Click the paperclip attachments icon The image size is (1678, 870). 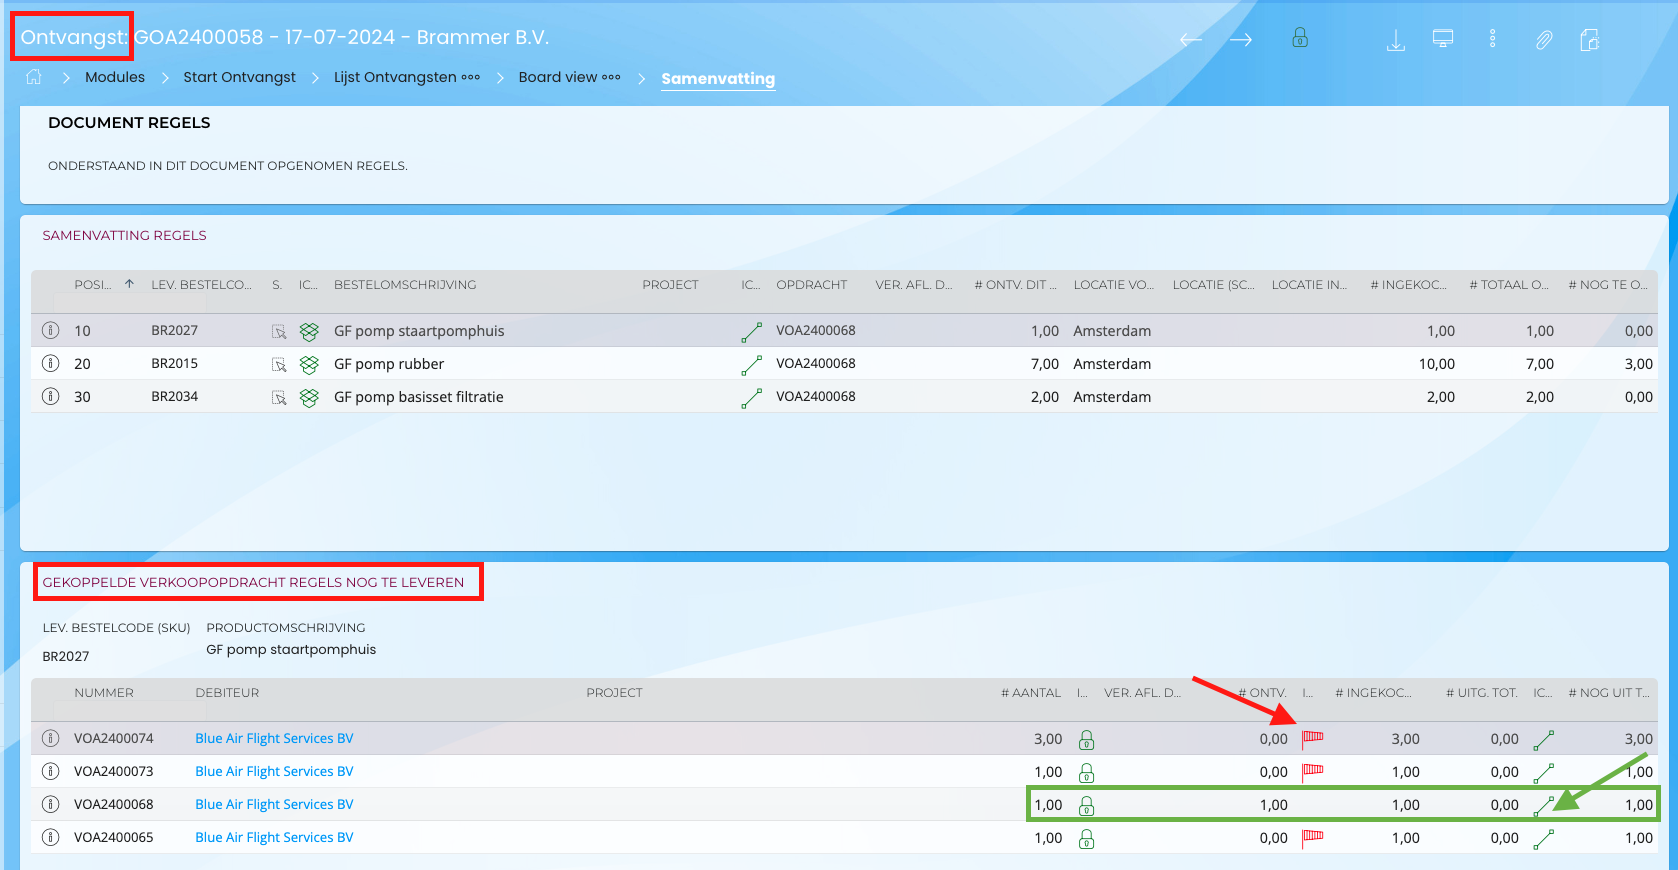(1544, 40)
